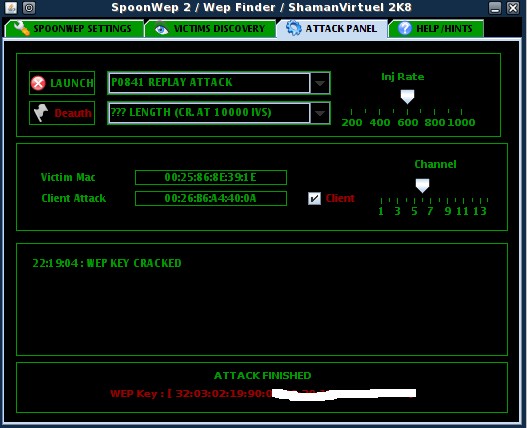
Task: Click the gear icon on Attack Panel
Action: (294, 28)
